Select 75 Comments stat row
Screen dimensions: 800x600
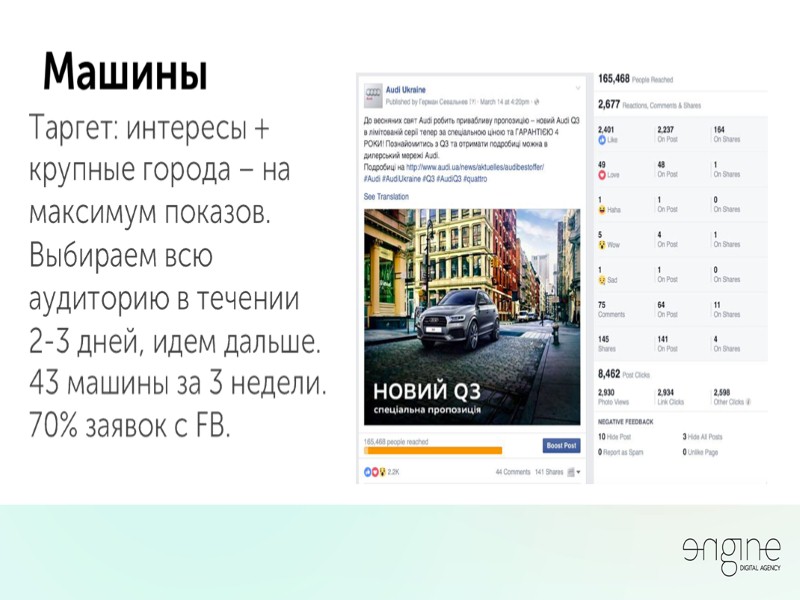tap(681, 309)
